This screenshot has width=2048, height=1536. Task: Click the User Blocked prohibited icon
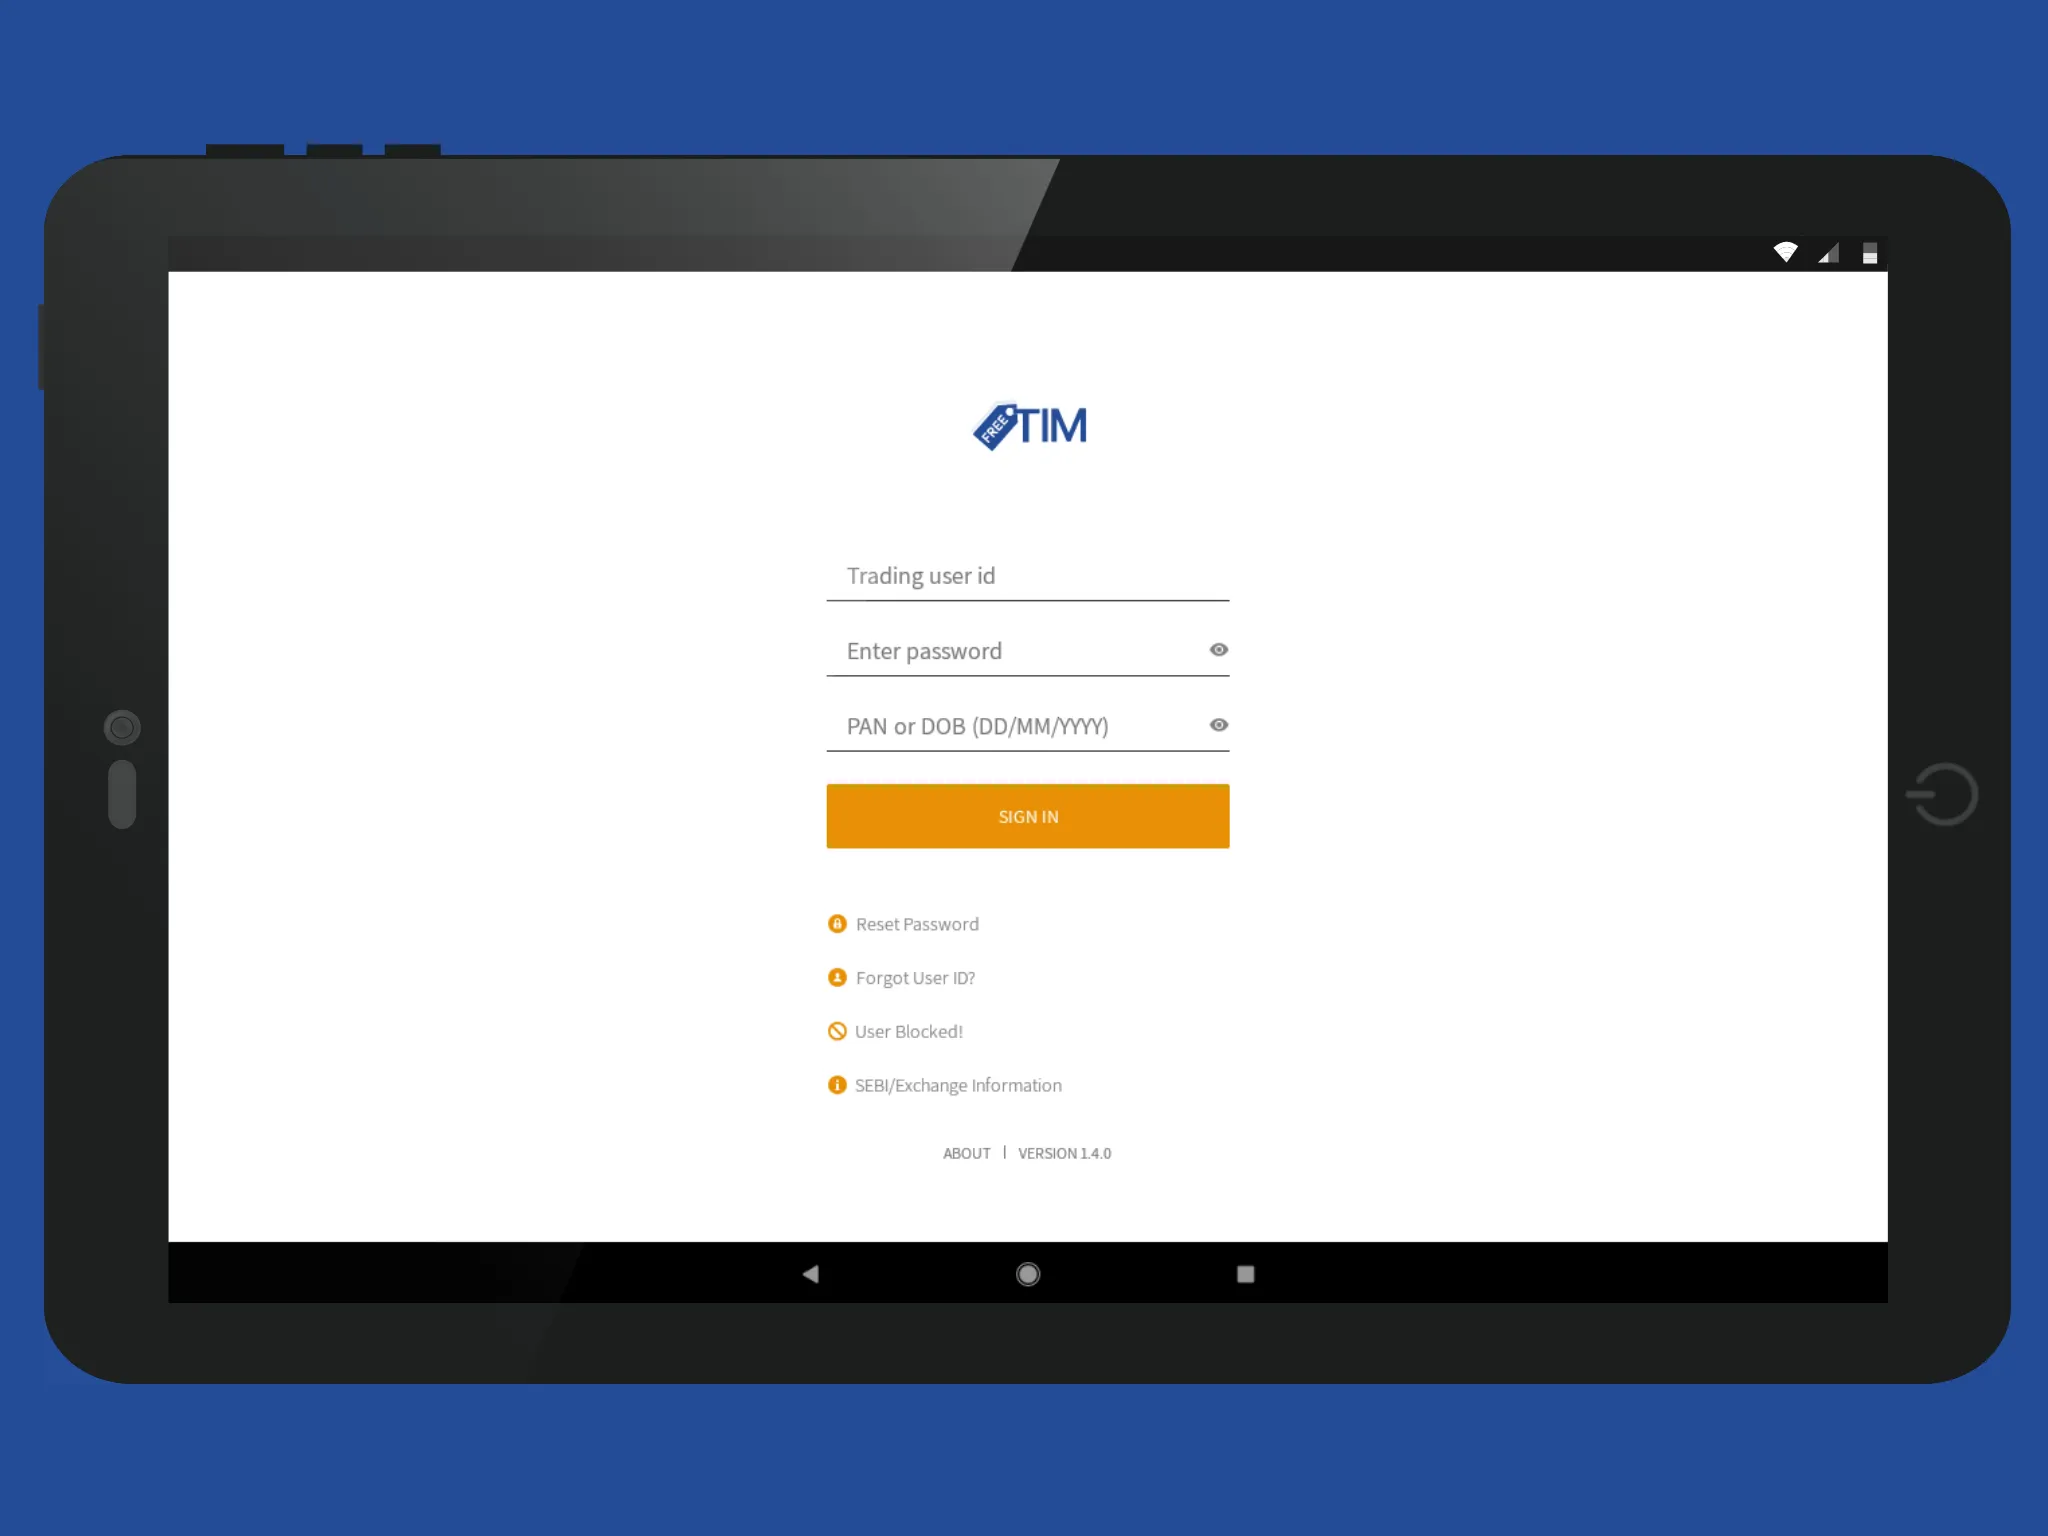click(x=837, y=1031)
